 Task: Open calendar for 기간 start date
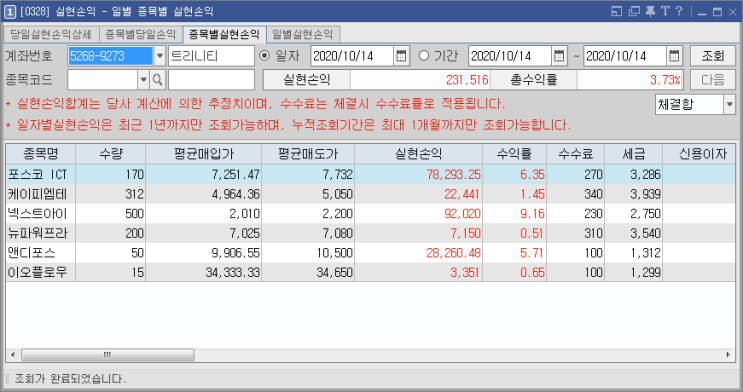click(559, 56)
